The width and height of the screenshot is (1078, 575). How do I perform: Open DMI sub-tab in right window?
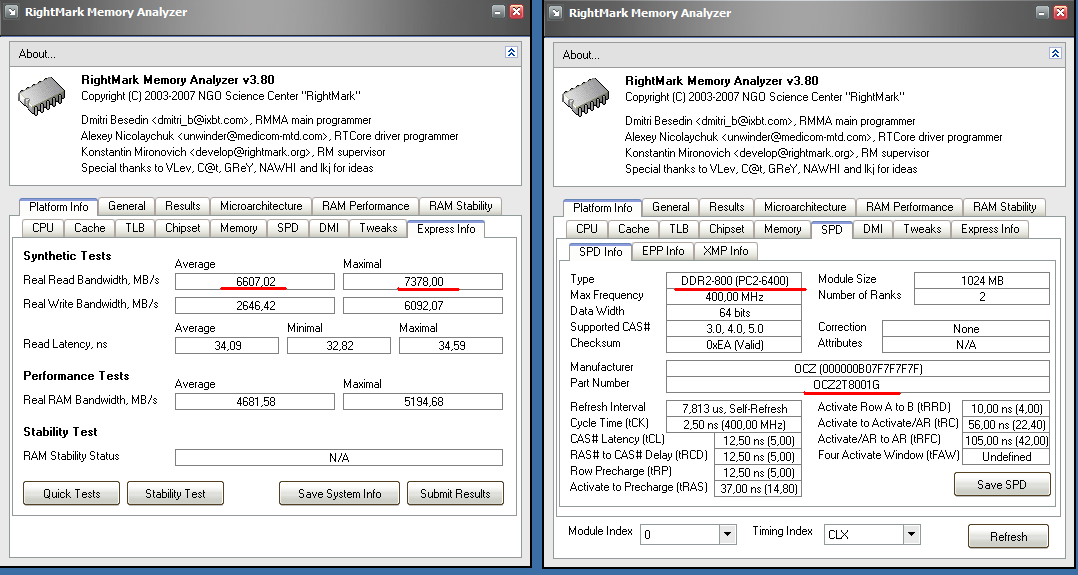point(872,229)
